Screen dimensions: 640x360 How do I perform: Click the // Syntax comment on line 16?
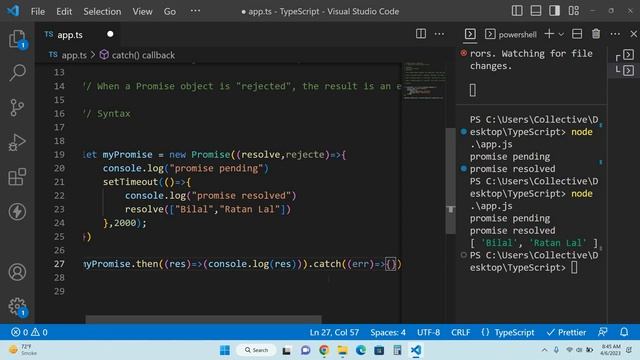[x=107, y=113]
